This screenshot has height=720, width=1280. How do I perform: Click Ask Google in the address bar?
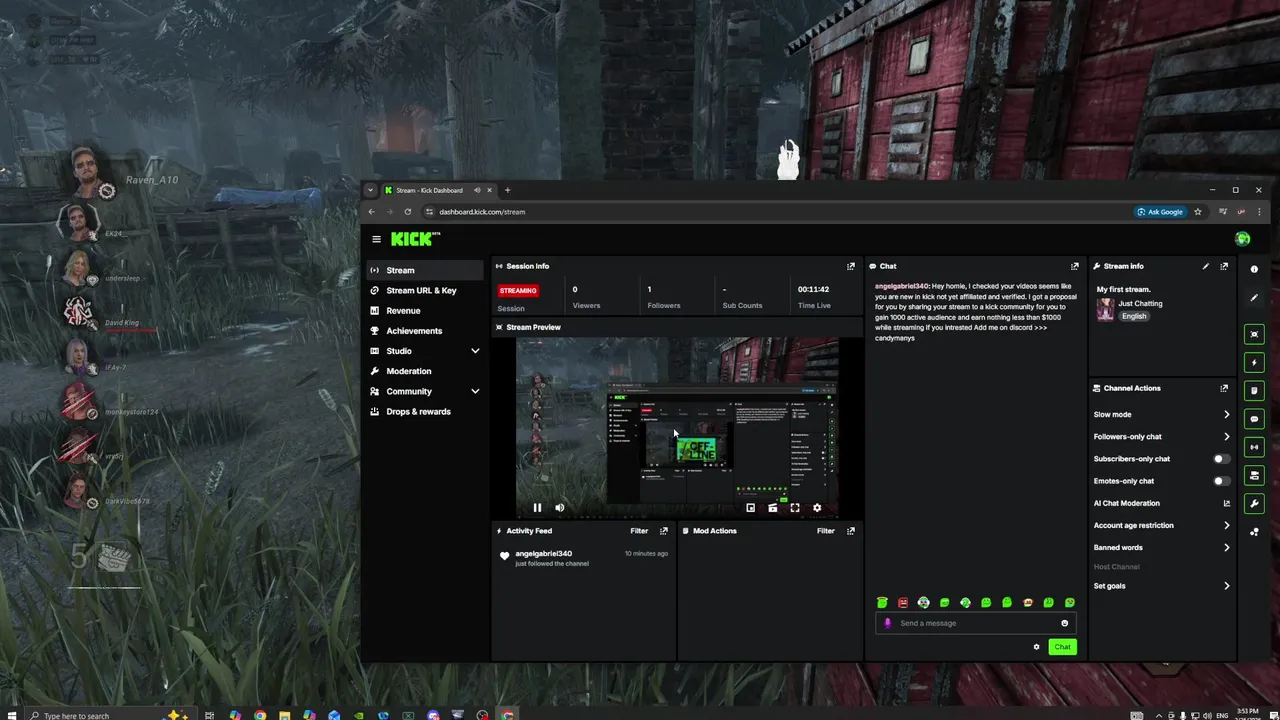click(1161, 212)
